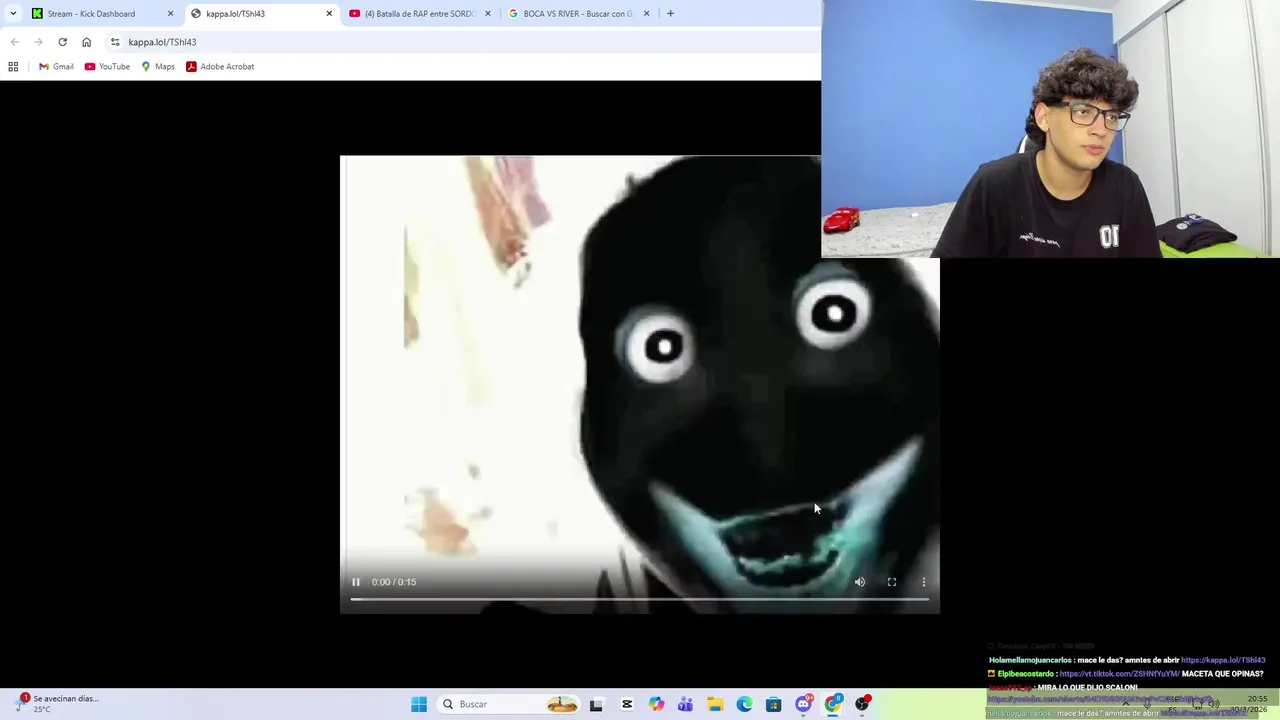The width and height of the screenshot is (1280, 720).
Task: Open the vt.tiktok.com link in chat
Action: tap(1119, 674)
